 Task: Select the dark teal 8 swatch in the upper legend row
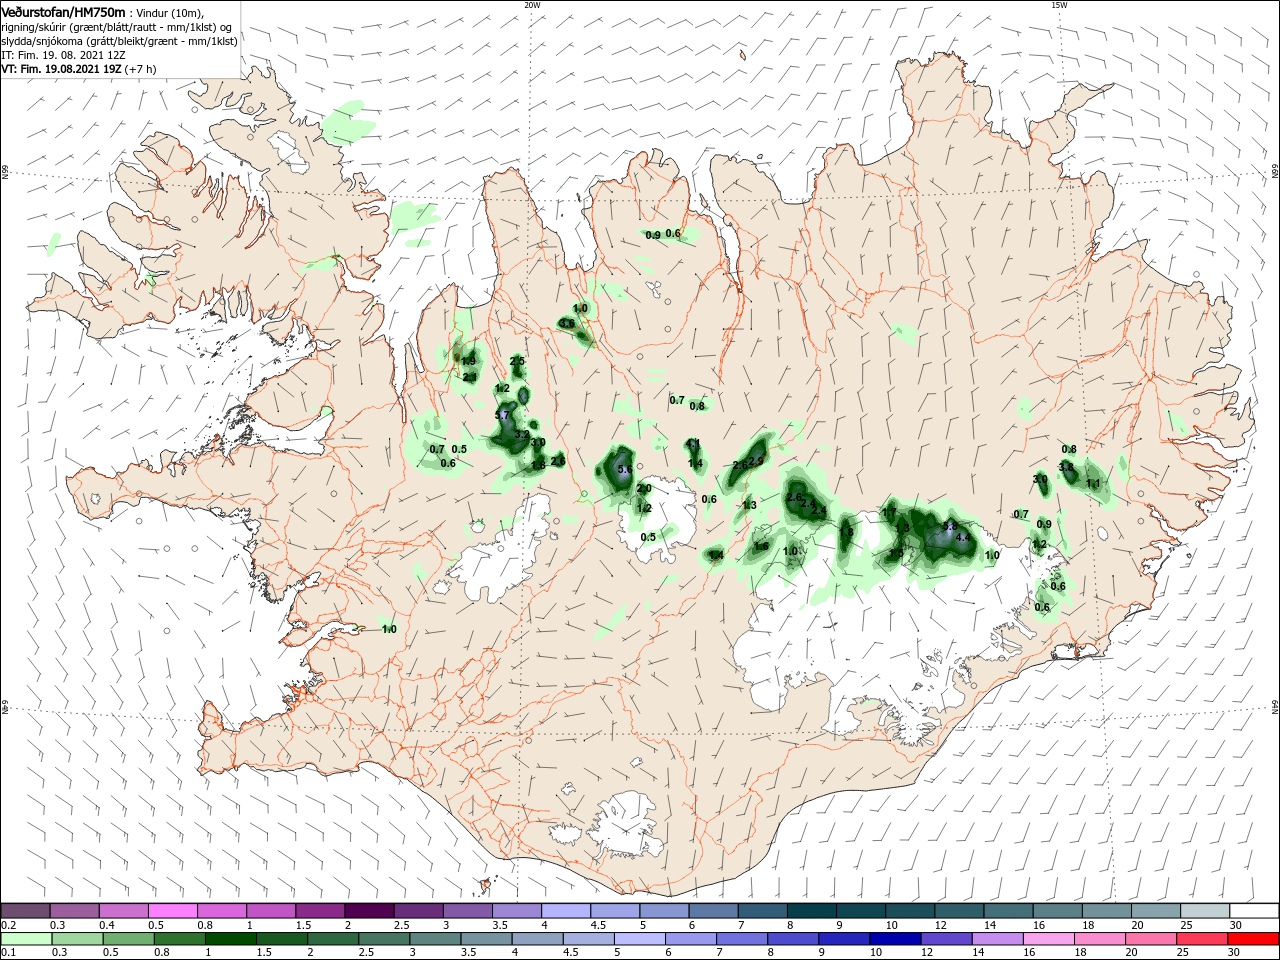(810, 911)
